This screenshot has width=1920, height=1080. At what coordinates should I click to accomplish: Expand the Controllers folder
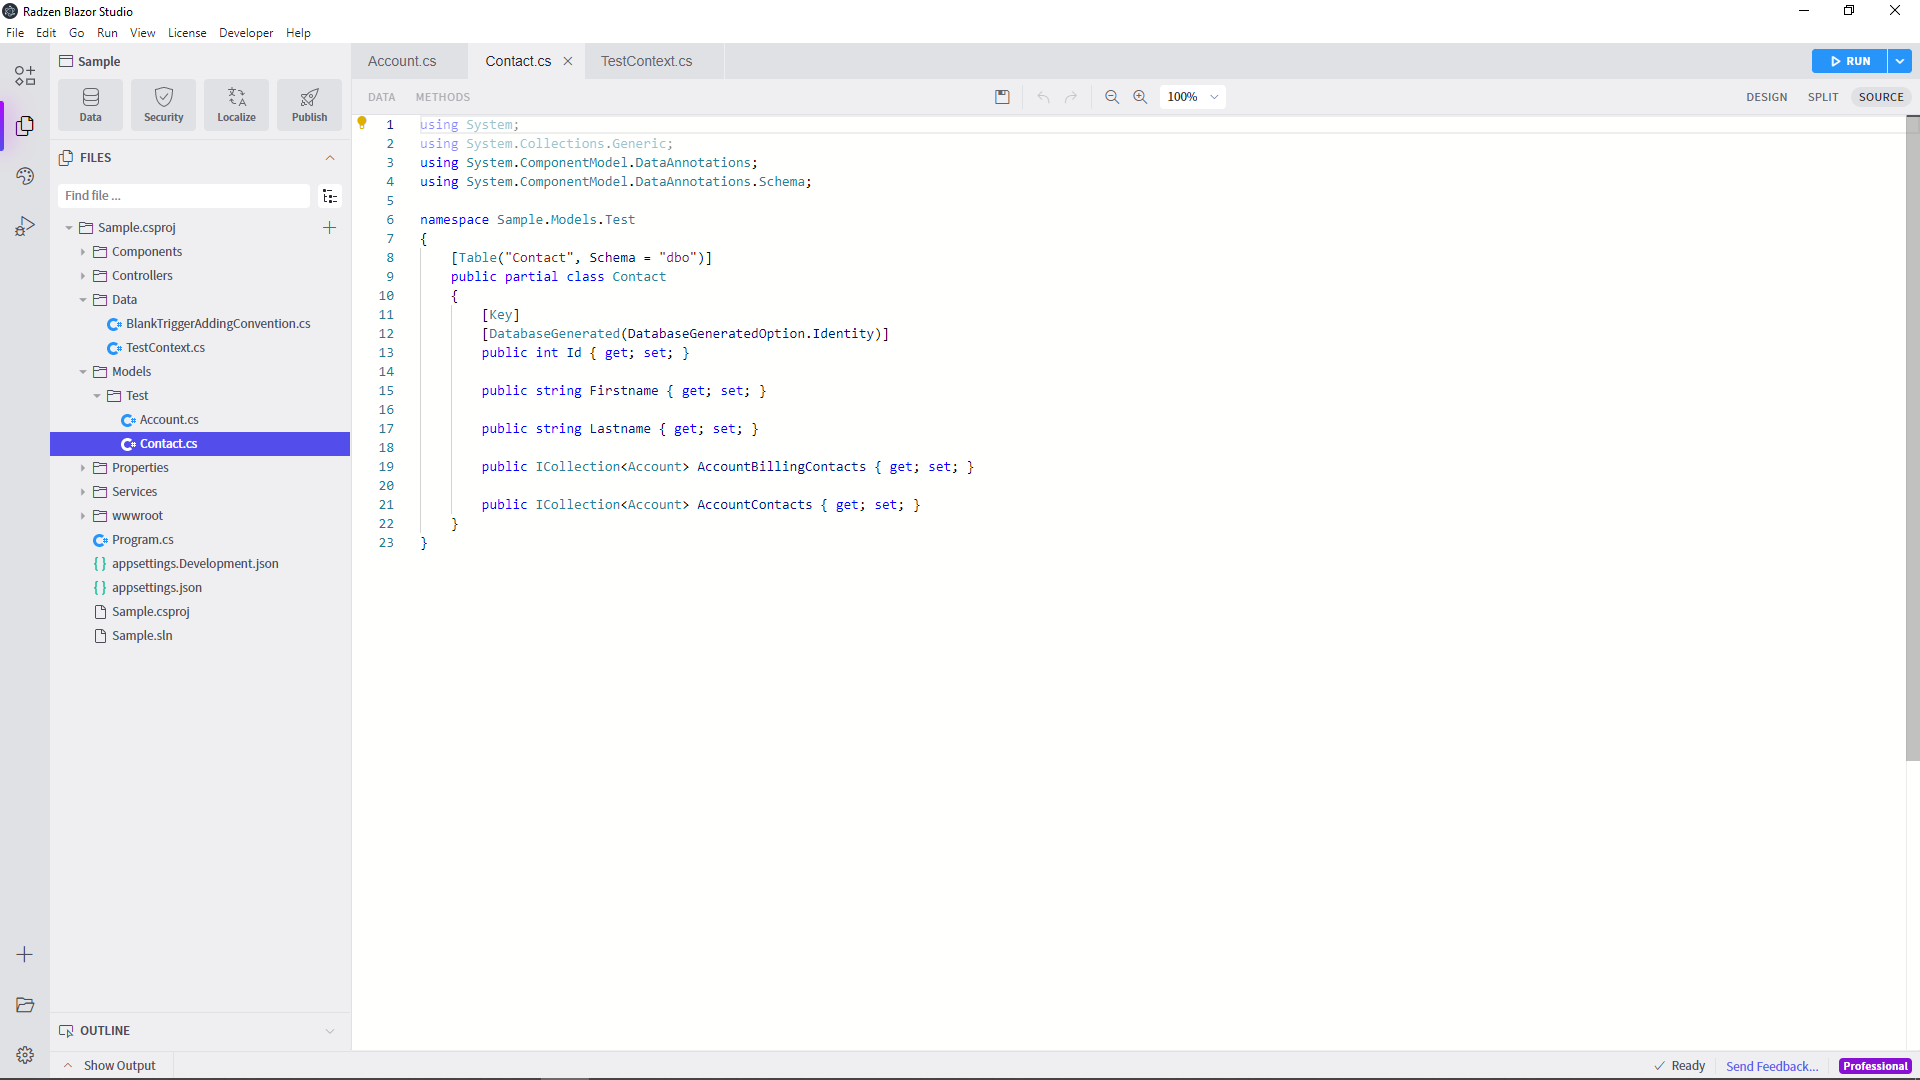(x=83, y=276)
